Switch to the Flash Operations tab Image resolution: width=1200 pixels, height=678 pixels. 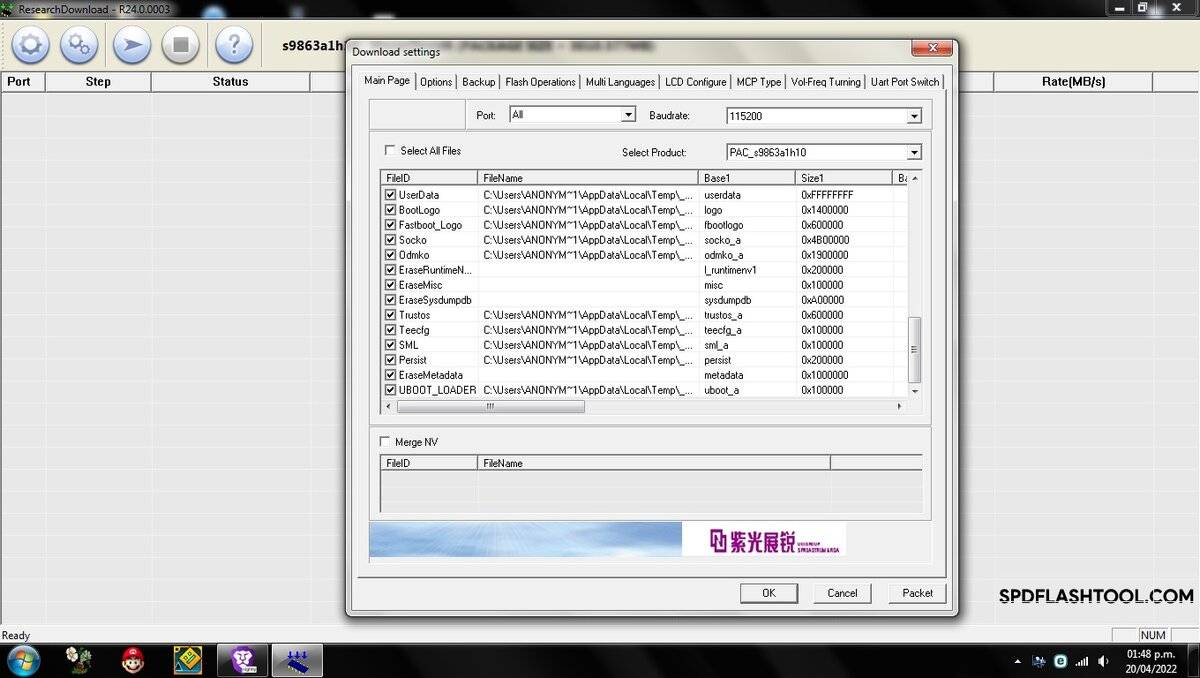coord(540,82)
